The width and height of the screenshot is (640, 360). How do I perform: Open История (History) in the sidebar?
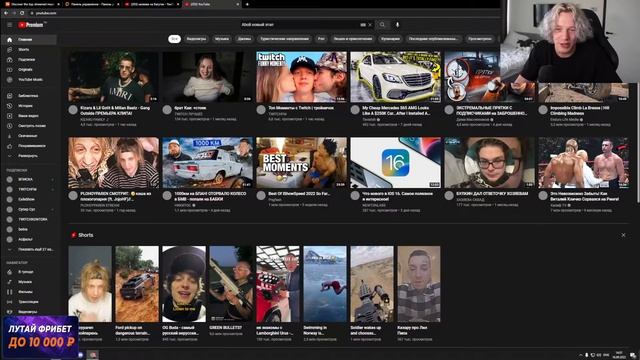(29, 106)
